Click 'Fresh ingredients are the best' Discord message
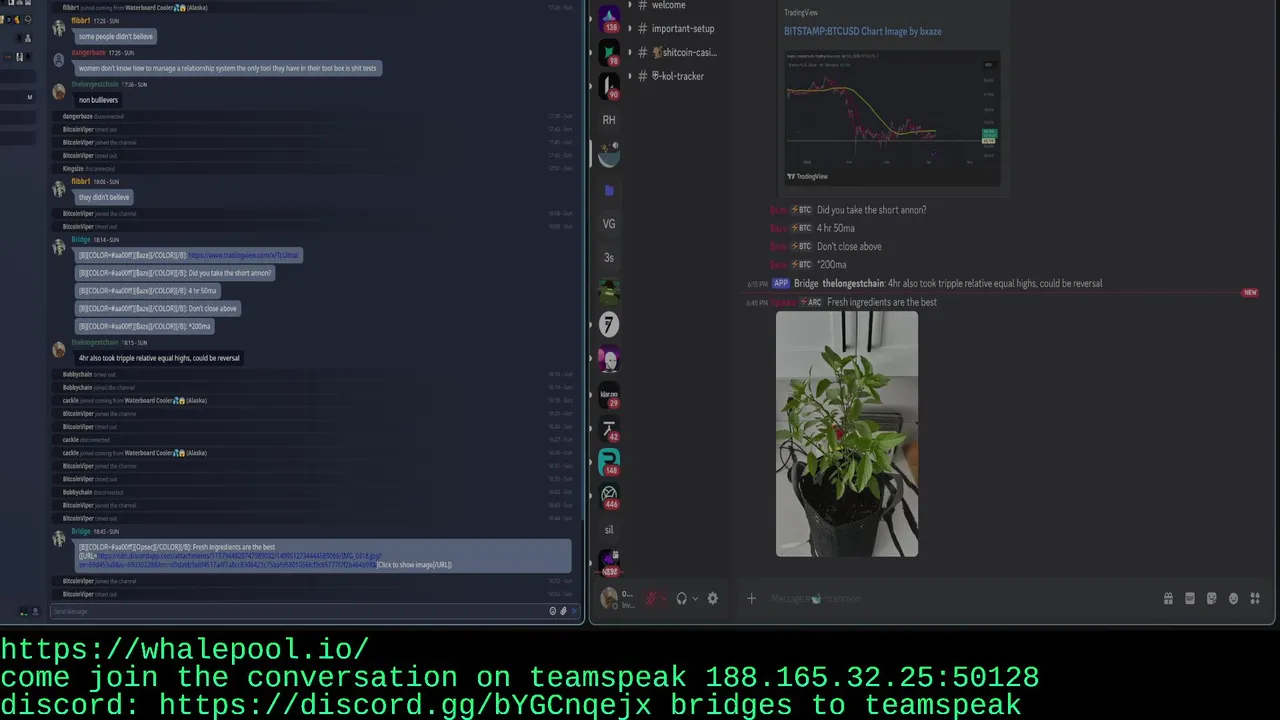 point(882,302)
